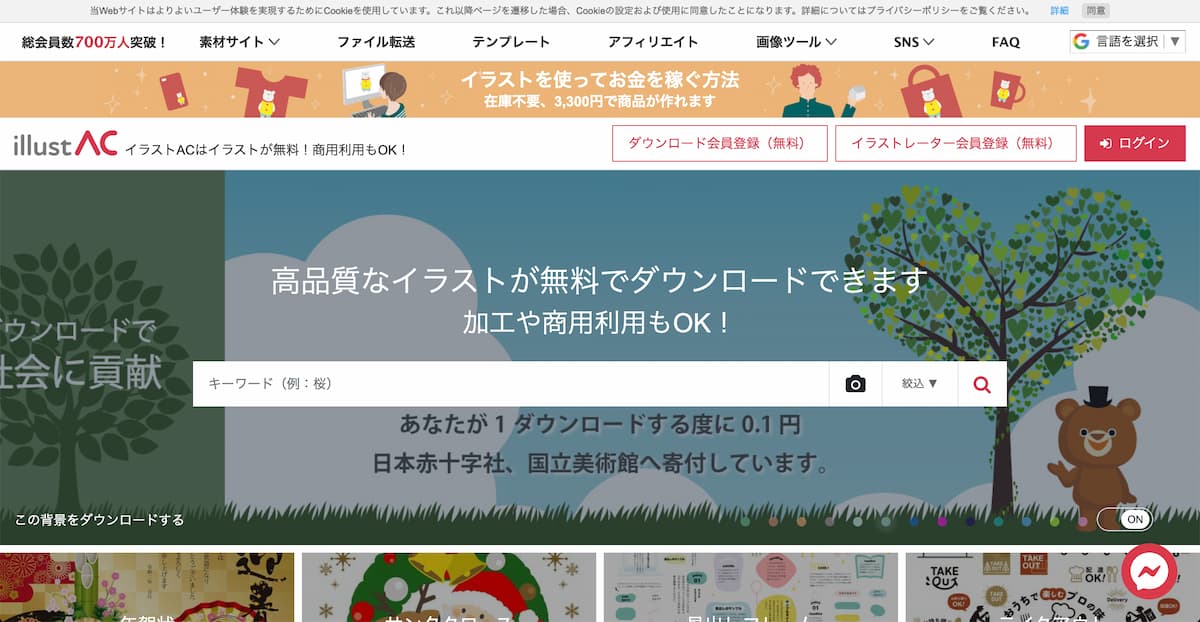Click the illustAC logo
Screen dimensions: 1200x622
coord(66,145)
